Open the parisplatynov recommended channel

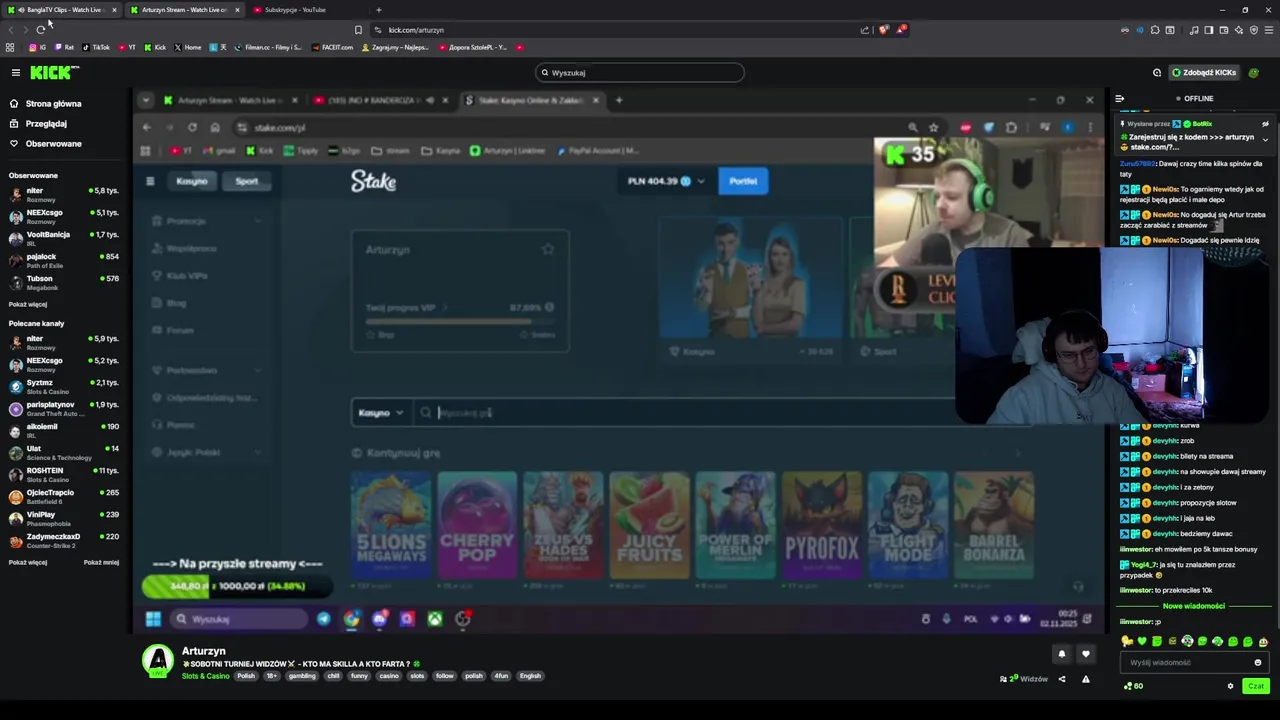click(x=63, y=408)
